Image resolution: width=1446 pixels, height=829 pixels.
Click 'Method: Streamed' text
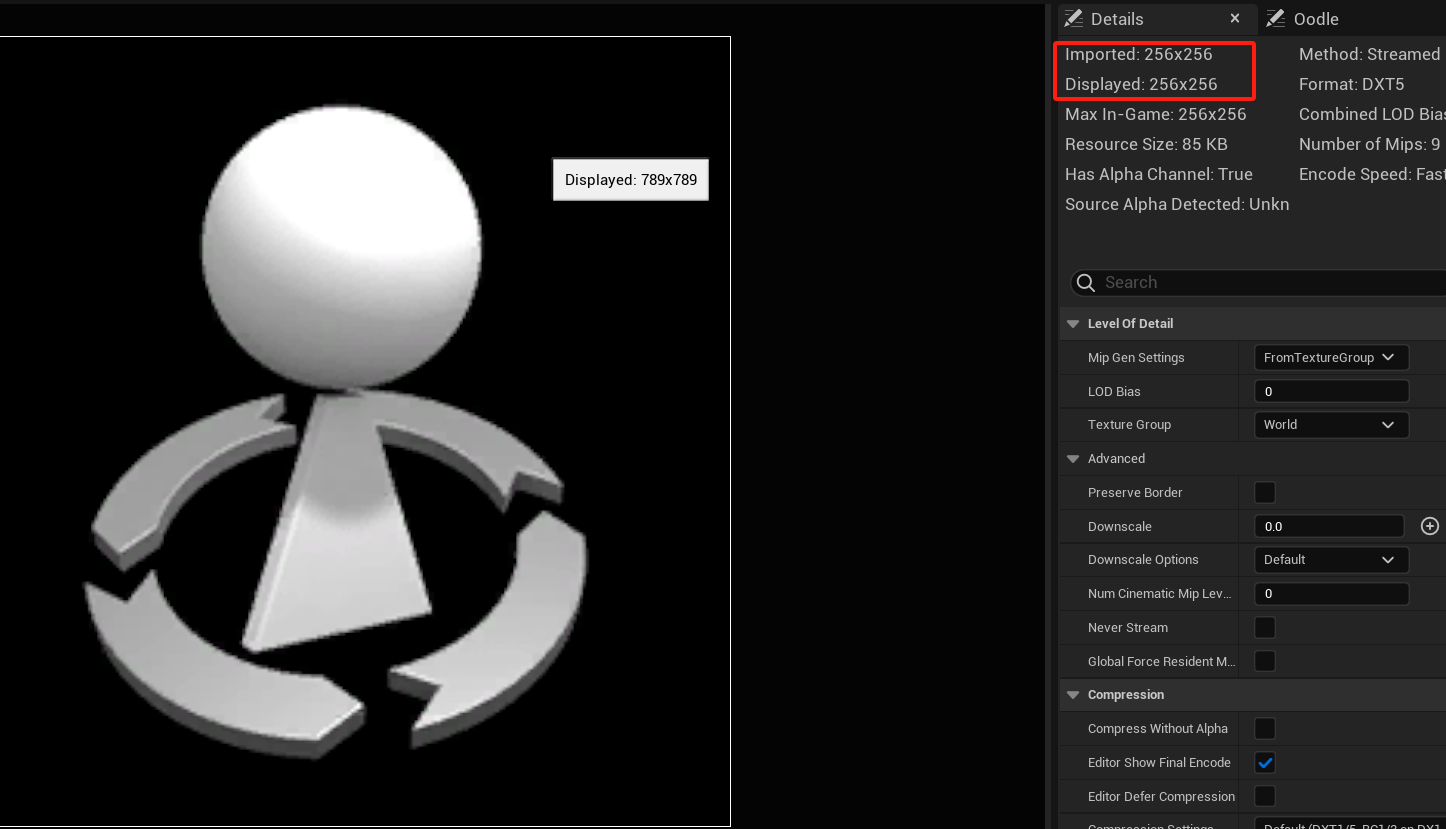coord(1369,54)
